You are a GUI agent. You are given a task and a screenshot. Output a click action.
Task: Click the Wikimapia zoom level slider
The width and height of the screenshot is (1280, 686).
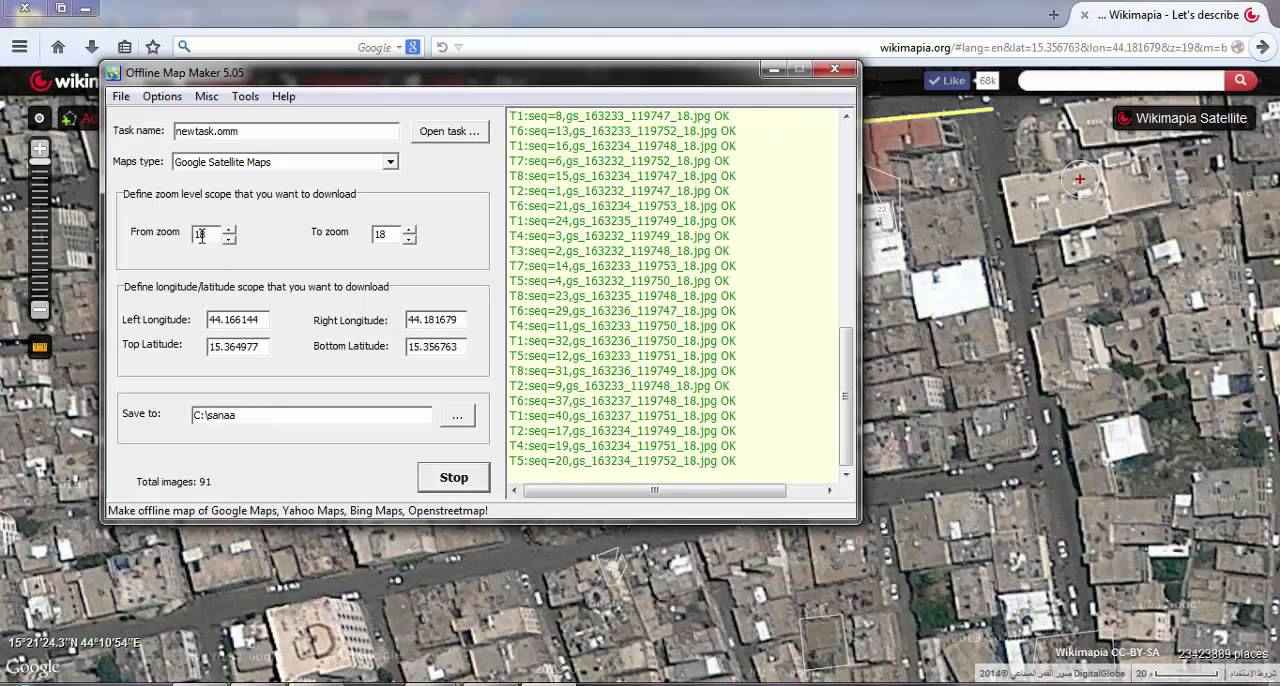click(40, 230)
